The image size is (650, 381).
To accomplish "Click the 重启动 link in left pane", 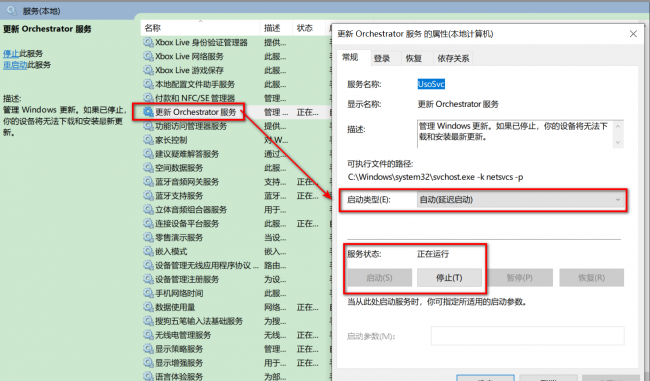I will [x=15, y=65].
